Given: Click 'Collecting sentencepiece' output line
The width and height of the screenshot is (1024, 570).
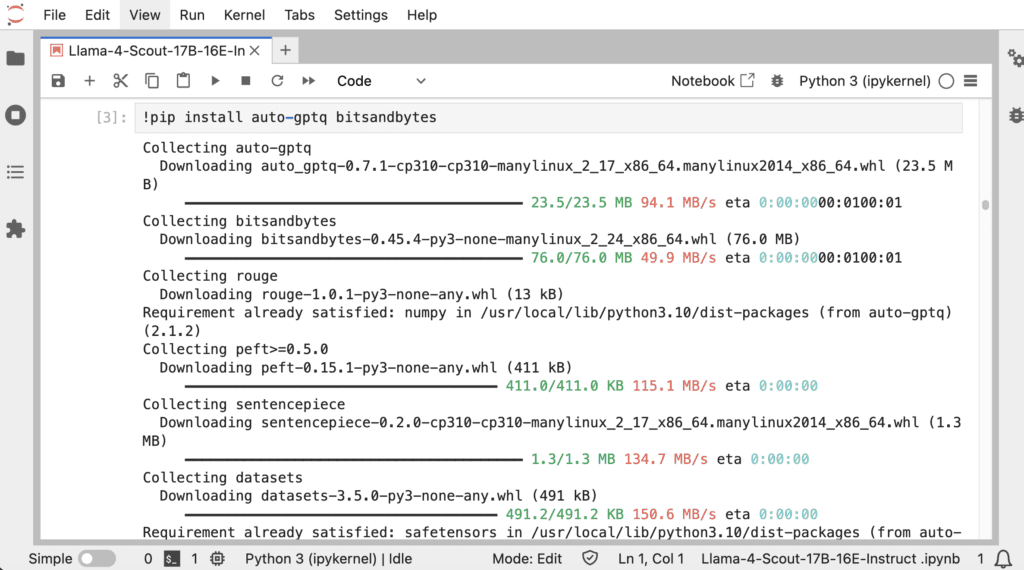Looking at the screenshot, I should (244, 404).
